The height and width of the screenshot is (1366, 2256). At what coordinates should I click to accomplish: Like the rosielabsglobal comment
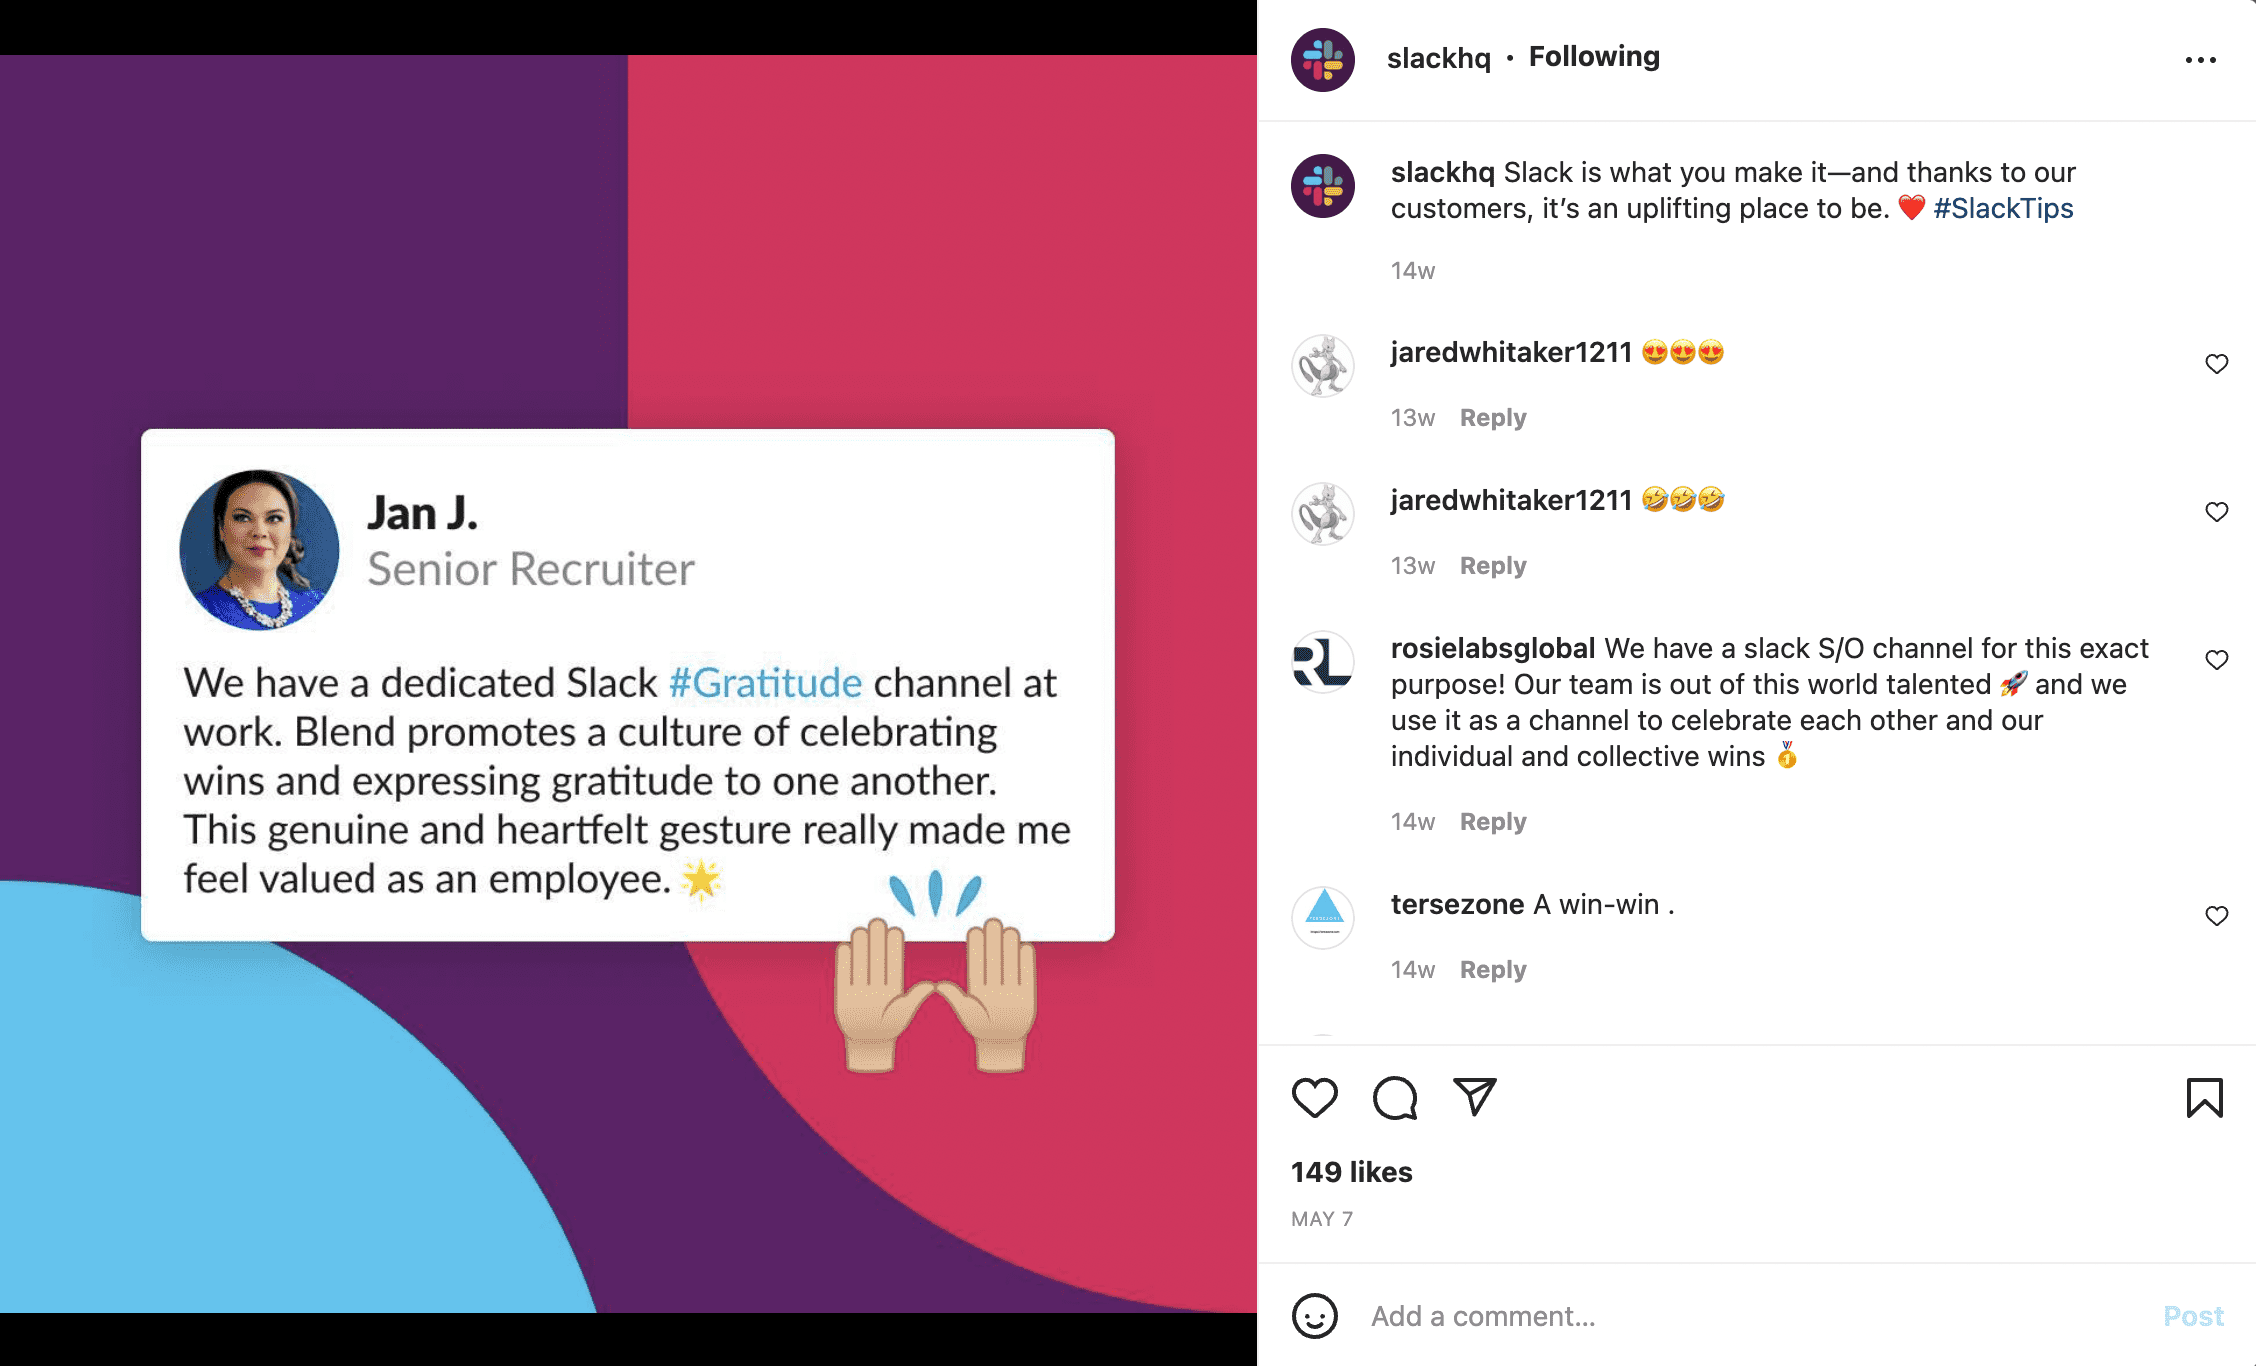(2217, 660)
